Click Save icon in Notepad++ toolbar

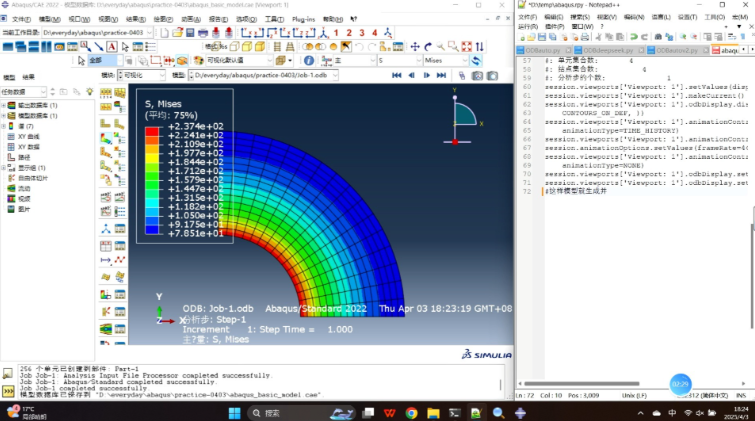pyautogui.click(x=542, y=37)
